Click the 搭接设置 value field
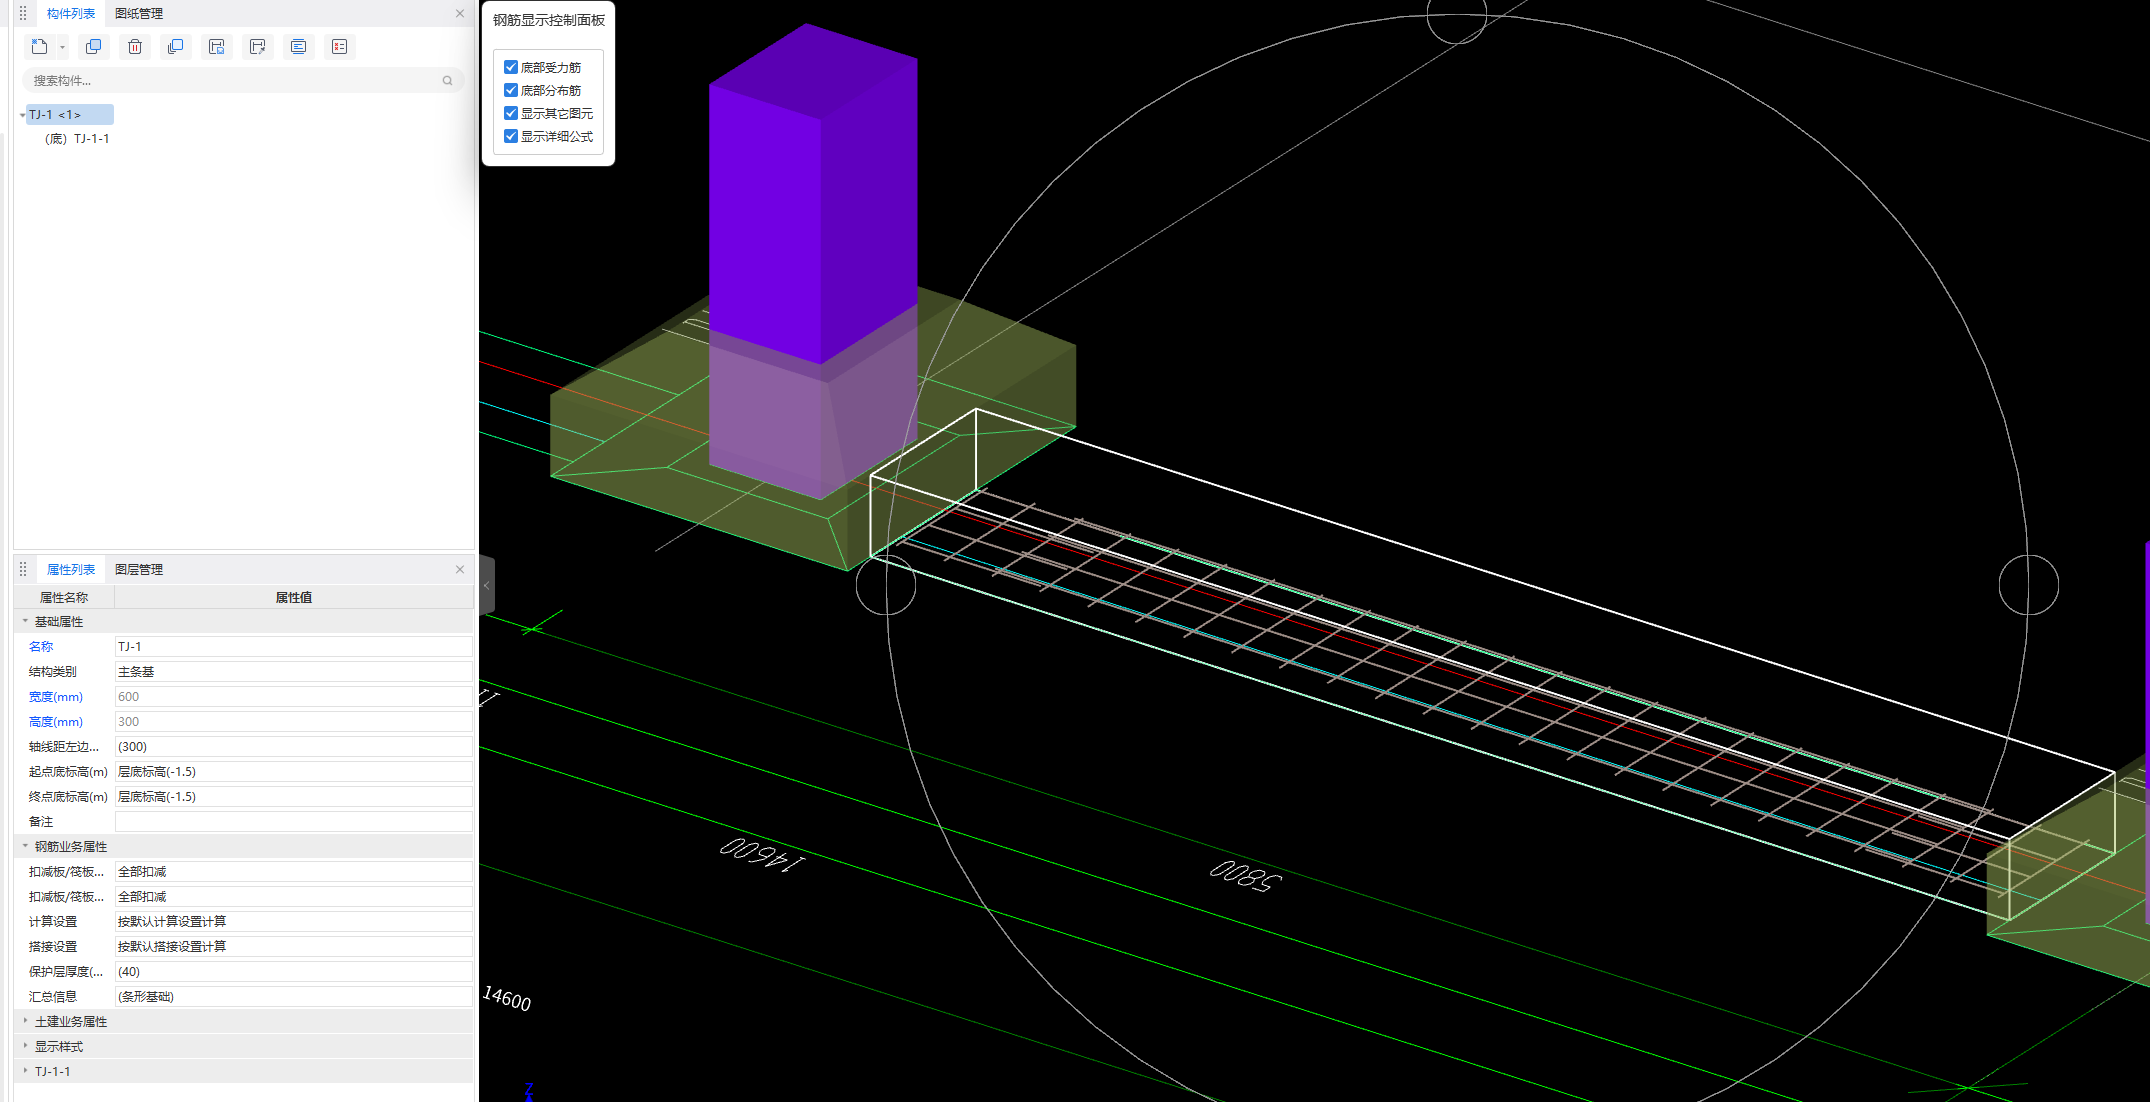The image size is (2150, 1102). tap(294, 947)
